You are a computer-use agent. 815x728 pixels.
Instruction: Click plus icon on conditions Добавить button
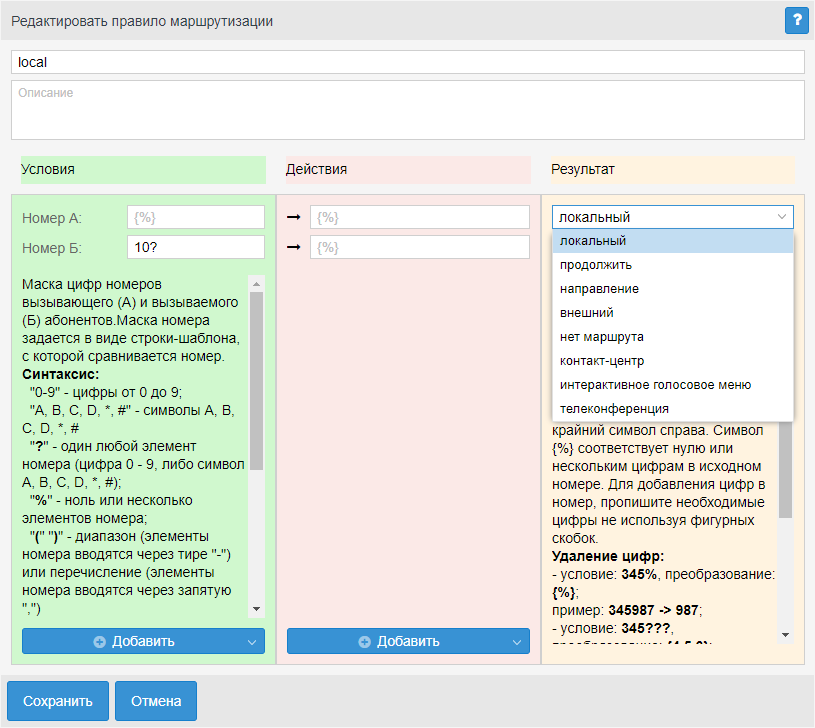[x=99, y=642]
